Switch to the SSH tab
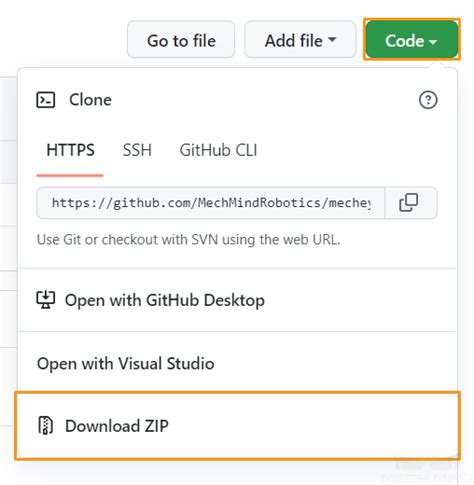Viewport: 474px width, 485px height. [x=137, y=150]
